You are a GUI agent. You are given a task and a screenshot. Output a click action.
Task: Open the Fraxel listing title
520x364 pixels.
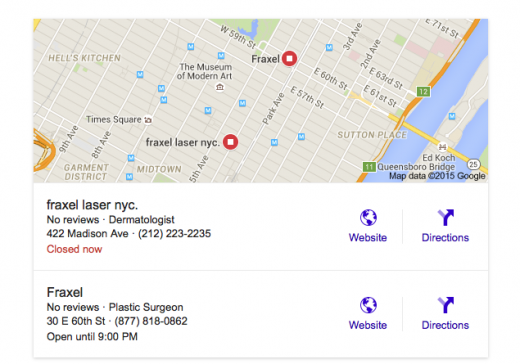click(x=65, y=292)
